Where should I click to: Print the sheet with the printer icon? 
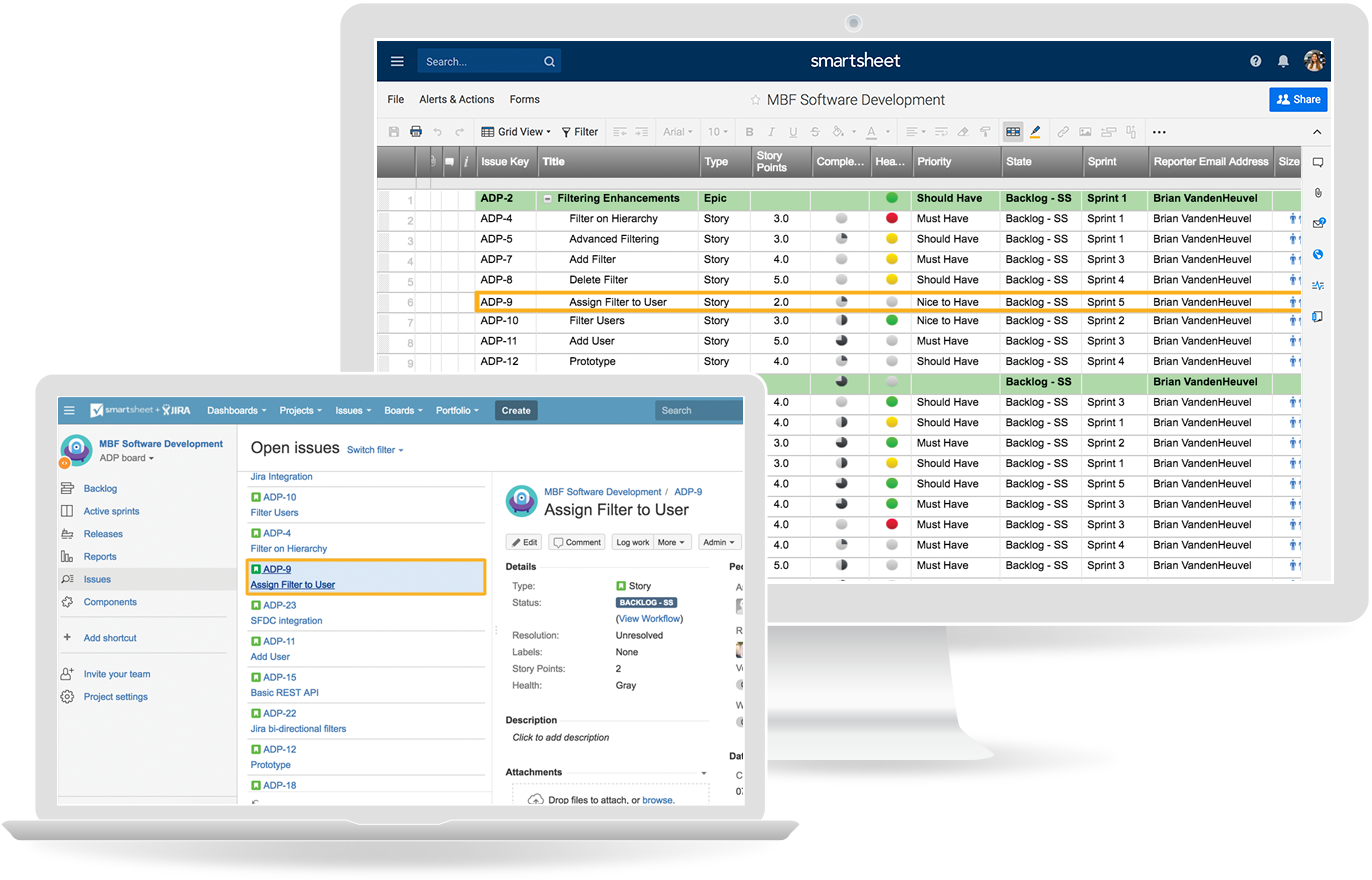tap(416, 131)
